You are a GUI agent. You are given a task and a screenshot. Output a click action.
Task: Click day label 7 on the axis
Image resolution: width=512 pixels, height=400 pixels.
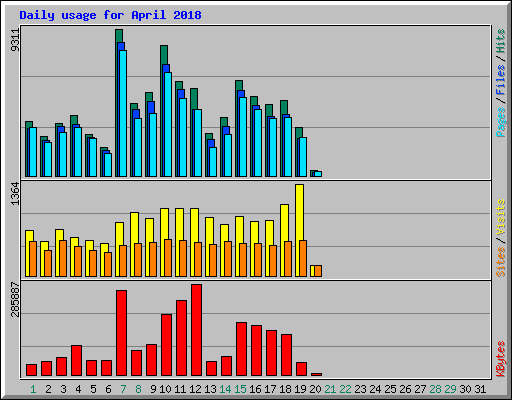pyautogui.click(x=123, y=389)
